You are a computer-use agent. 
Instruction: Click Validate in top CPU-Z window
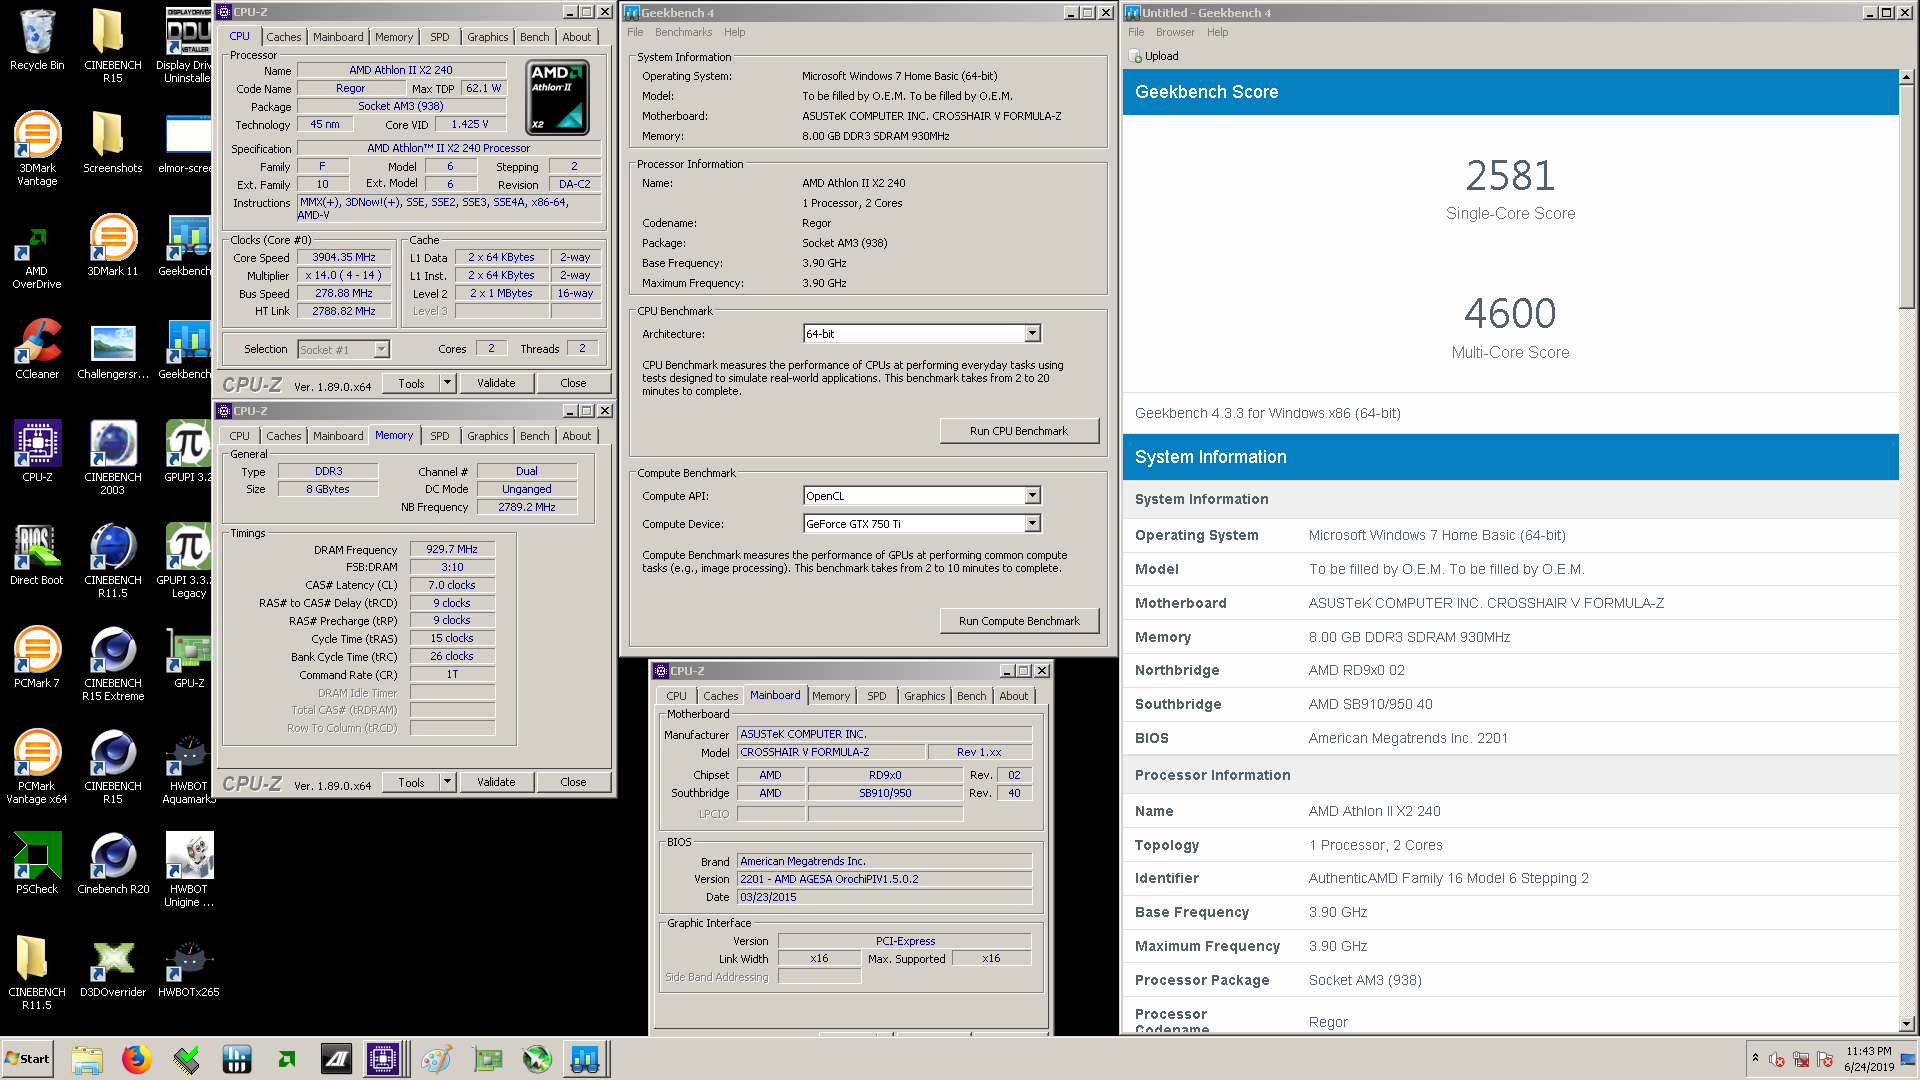(x=496, y=383)
